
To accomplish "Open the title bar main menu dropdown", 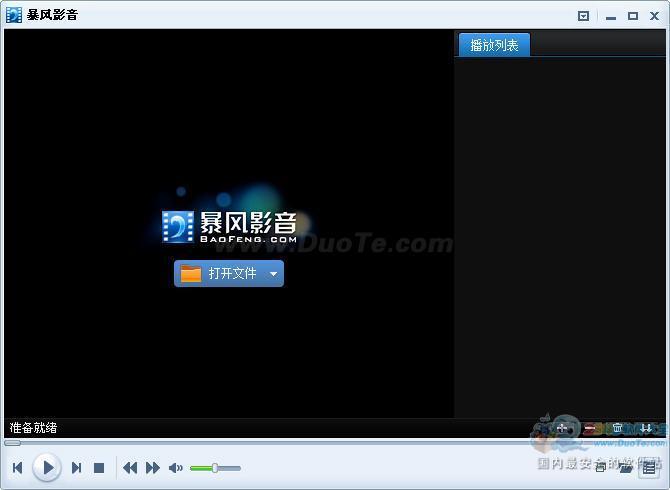I will [584, 16].
